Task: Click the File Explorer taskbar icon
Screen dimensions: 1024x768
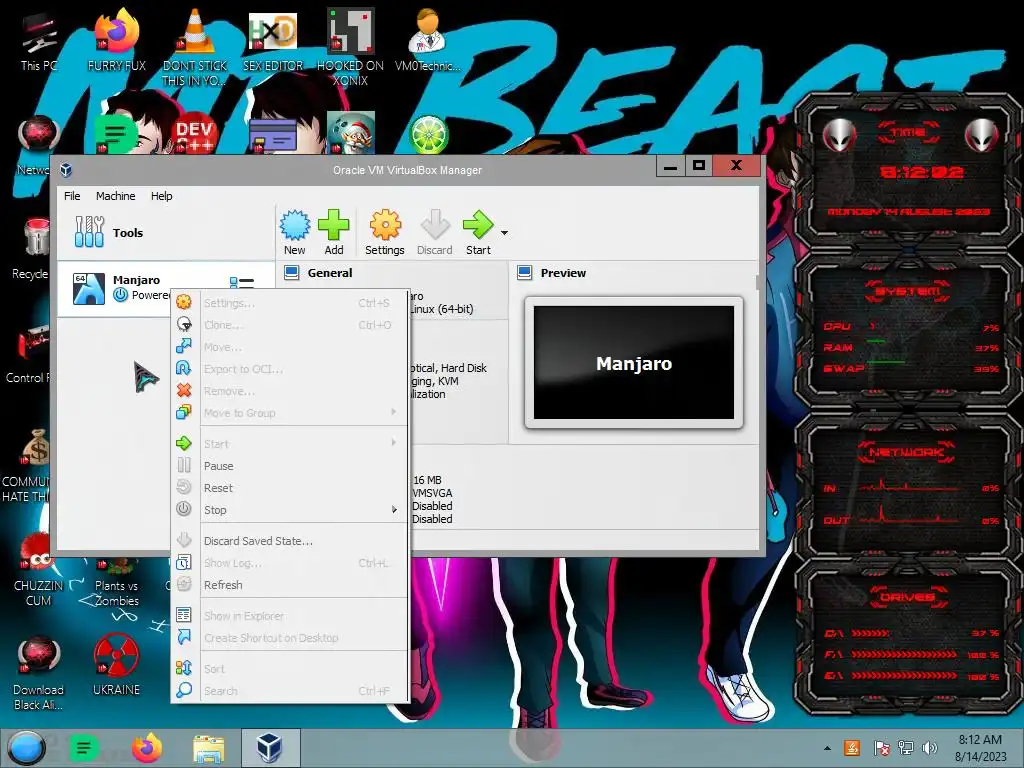Action: (x=208, y=748)
